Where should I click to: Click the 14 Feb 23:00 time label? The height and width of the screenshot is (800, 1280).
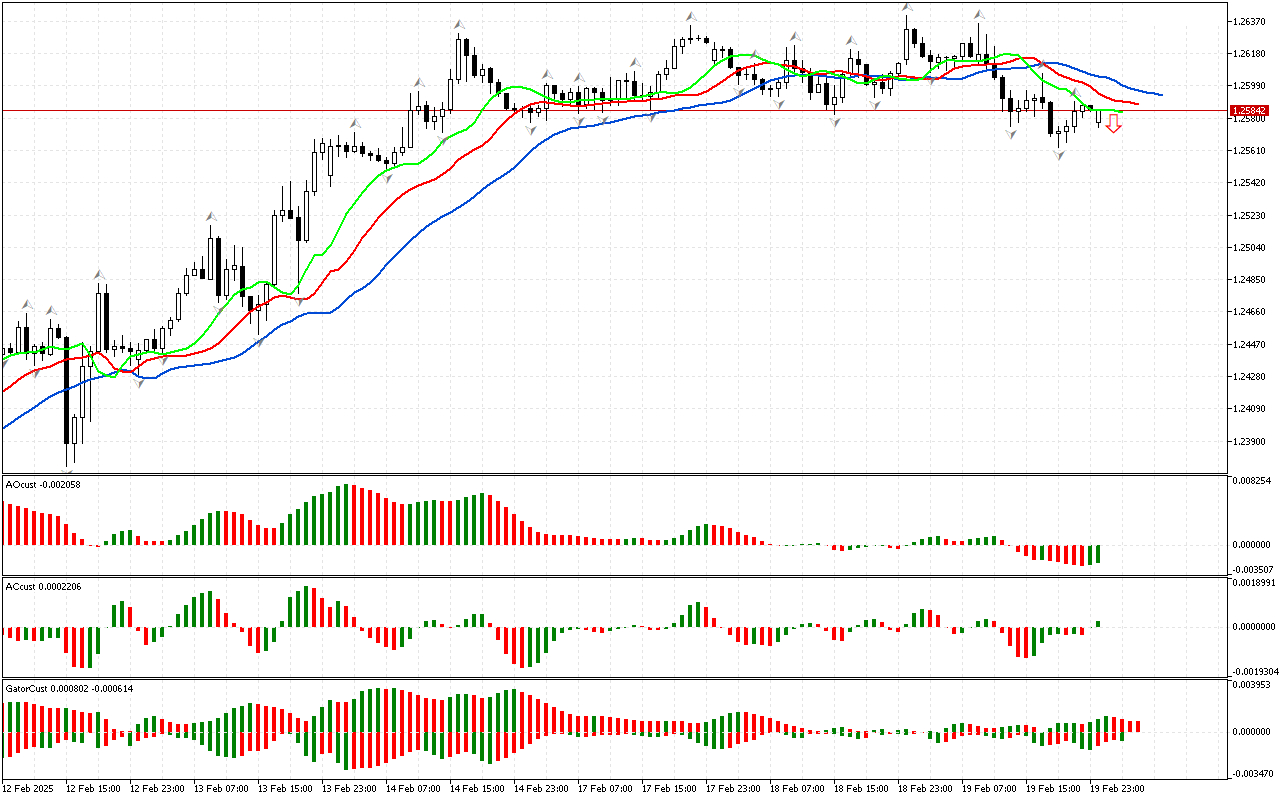pyautogui.click(x=542, y=788)
